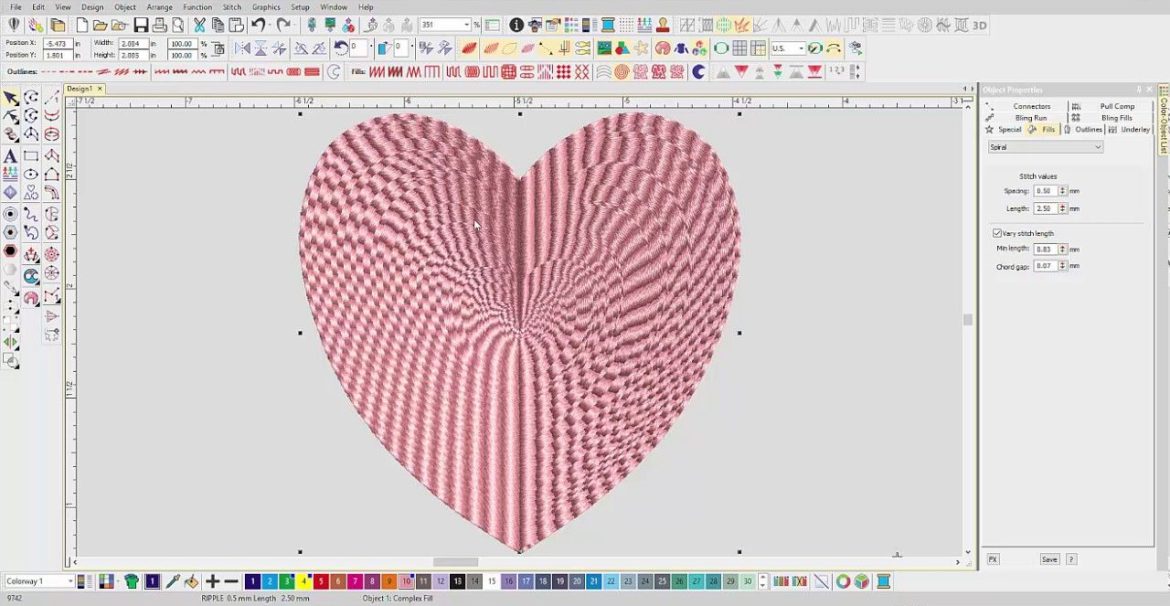
Task: Select color swatch 10 pink
Action: pyautogui.click(x=406, y=581)
